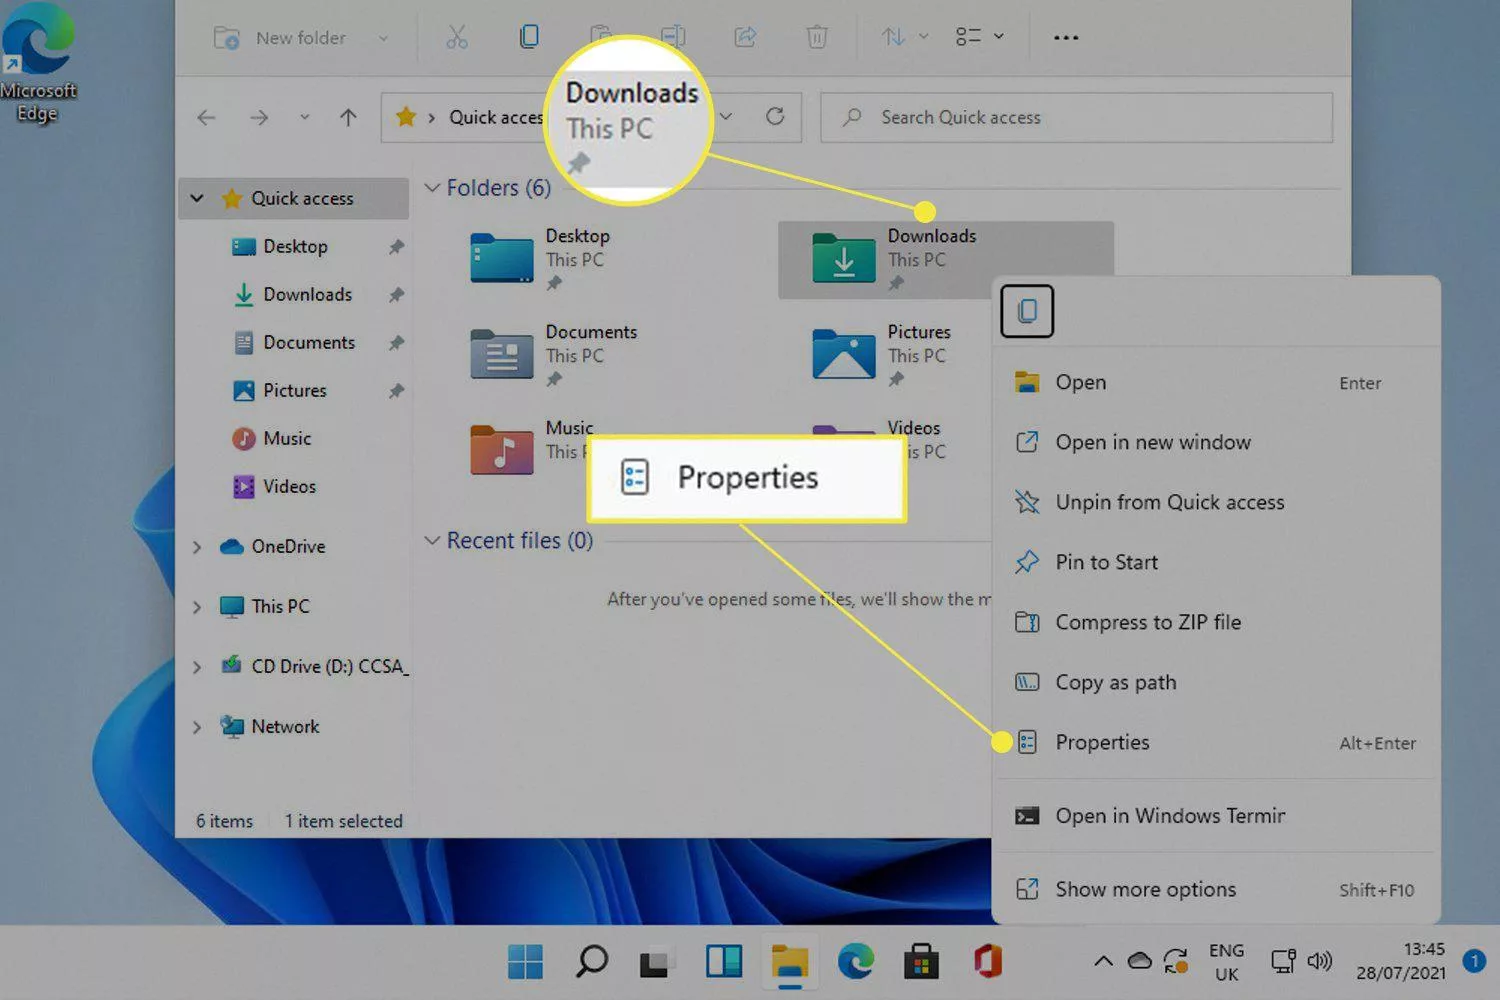Use the Rename icon in the toolbar
The height and width of the screenshot is (1000, 1500).
point(673,37)
